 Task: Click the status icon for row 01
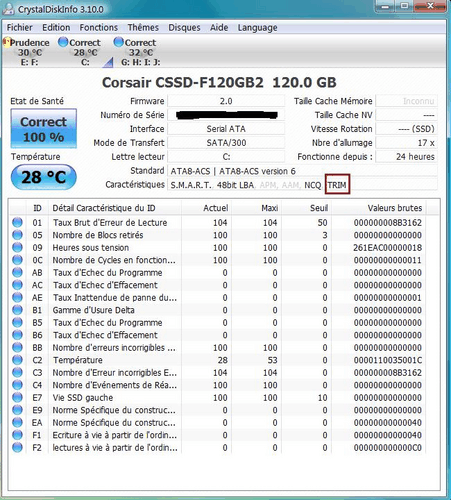[17, 222]
